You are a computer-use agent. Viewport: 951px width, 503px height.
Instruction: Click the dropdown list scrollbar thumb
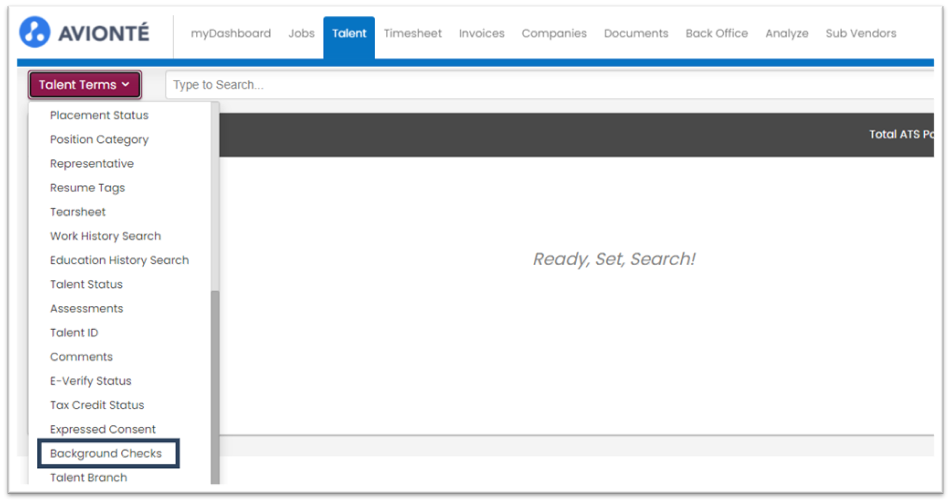(x=215, y=387)
